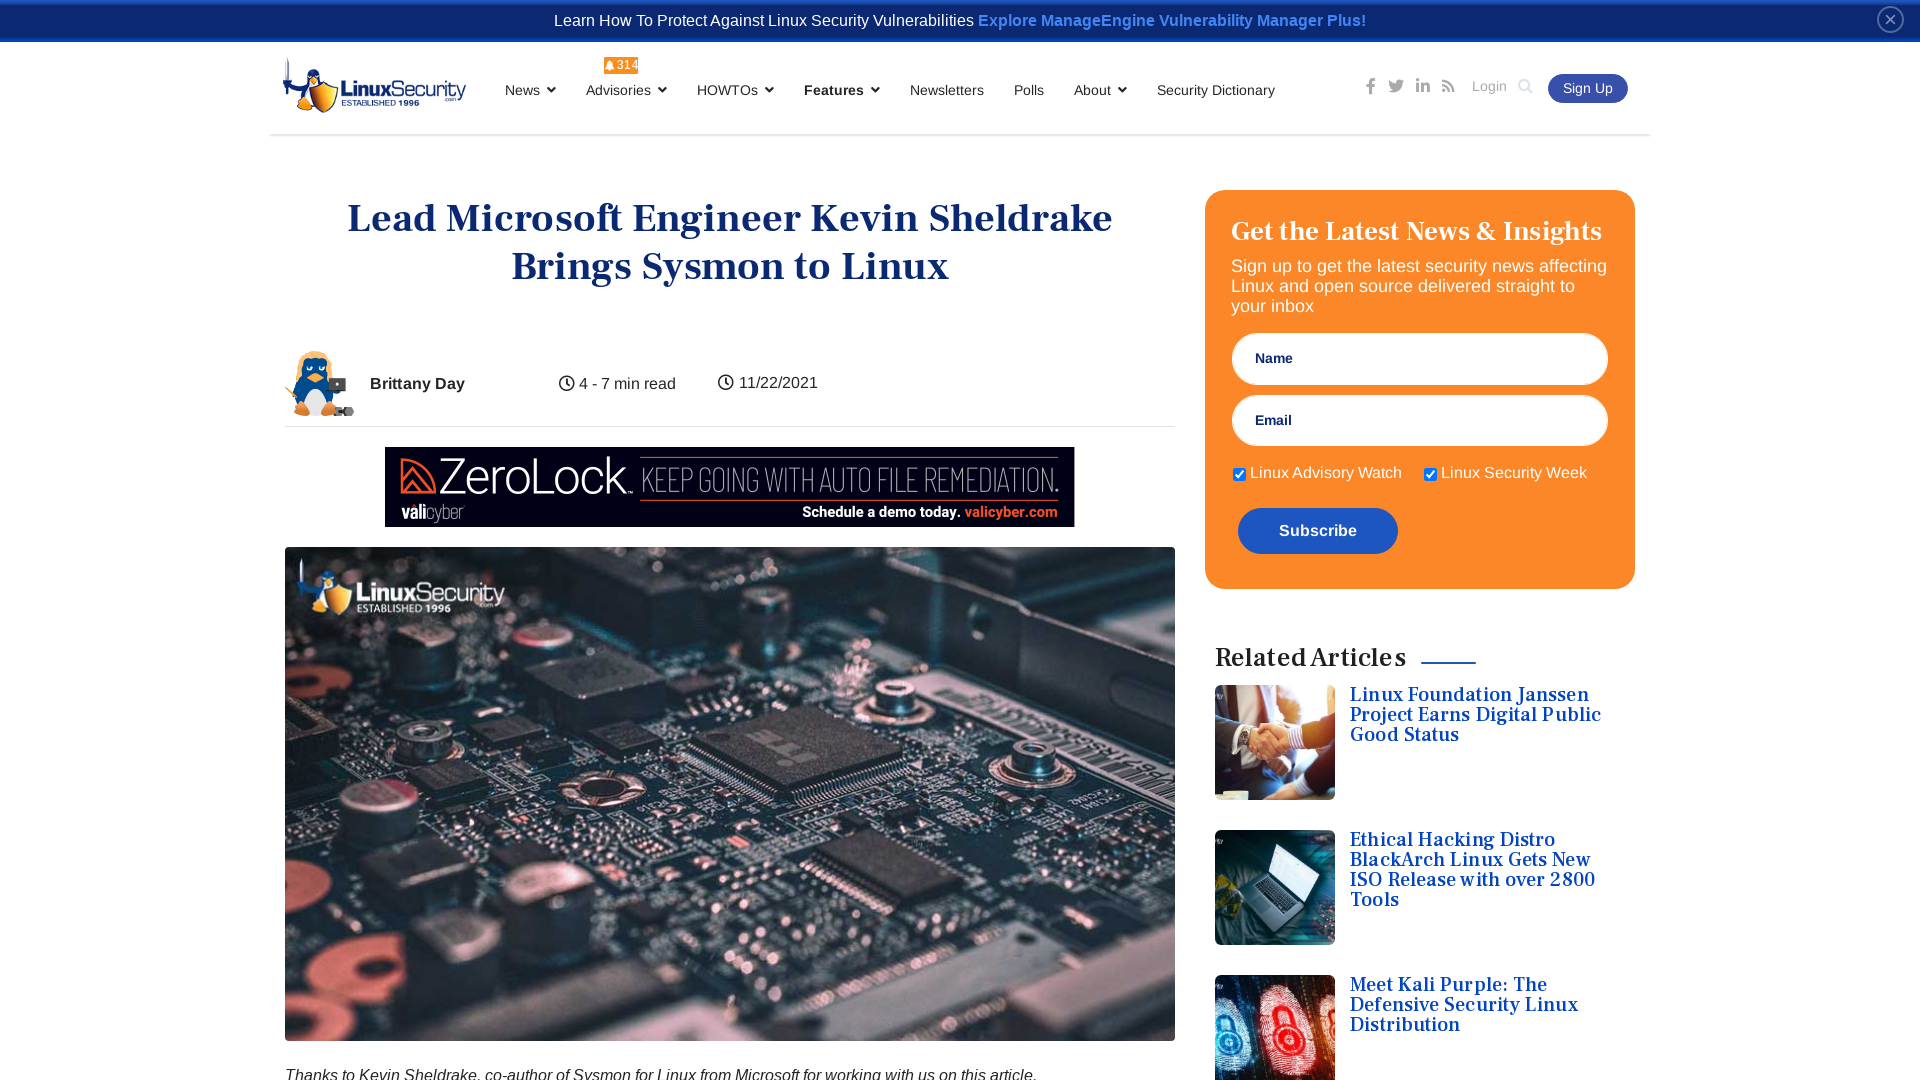This screenshot has height=1080, width=1920.
Task: Open the Security Dictionary menu item
Action: pos(1216,90)
